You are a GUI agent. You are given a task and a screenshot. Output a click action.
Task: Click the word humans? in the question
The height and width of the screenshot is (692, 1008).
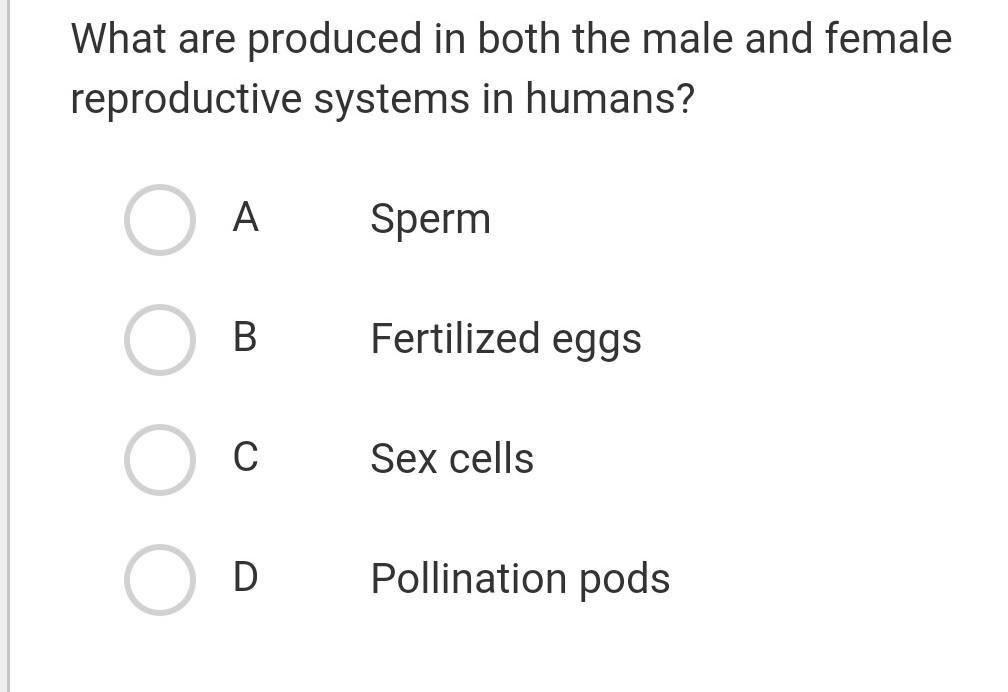pos(609,100)
